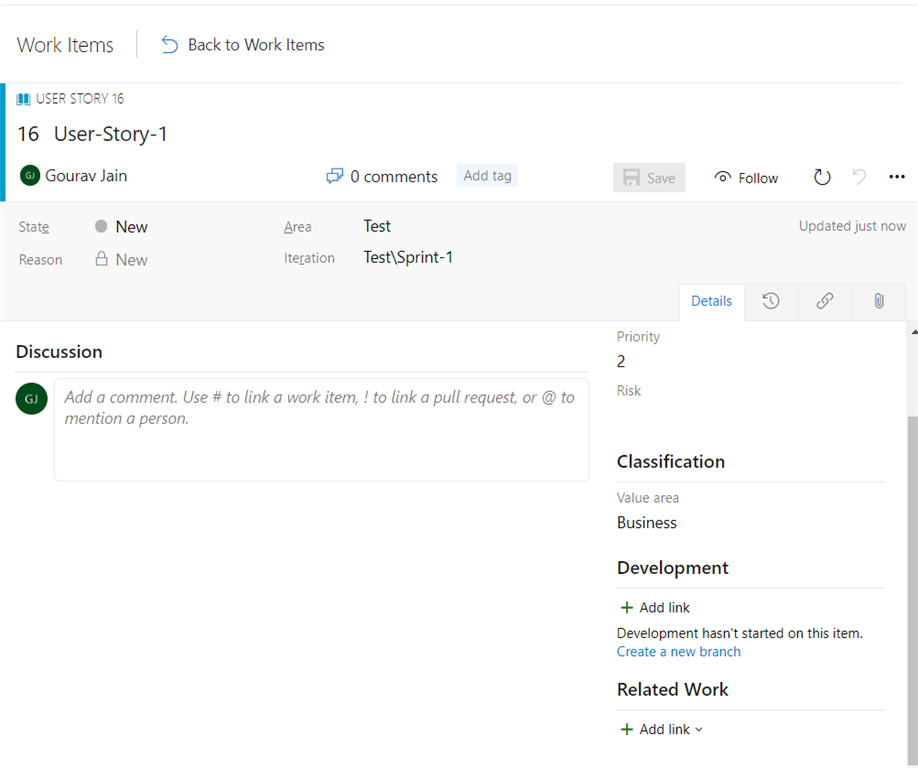The width and height of the screenshot is (918, 768).
Task: Open the Reason dropdown showing New
Action: click(130, 259)
